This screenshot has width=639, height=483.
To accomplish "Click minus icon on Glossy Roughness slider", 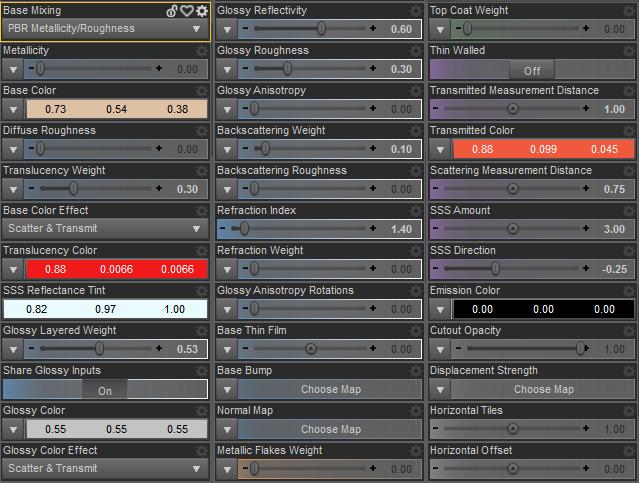I will coord(245,68).
